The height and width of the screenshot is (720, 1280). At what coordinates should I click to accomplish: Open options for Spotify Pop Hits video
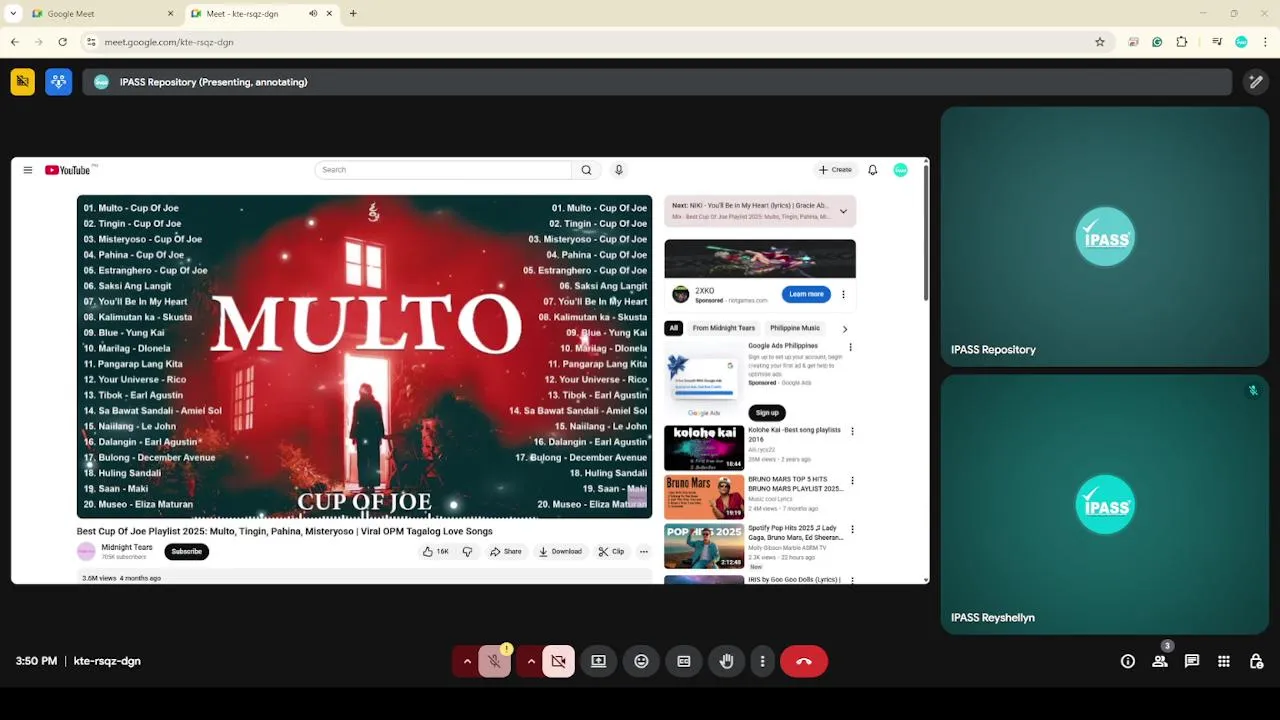852,529
